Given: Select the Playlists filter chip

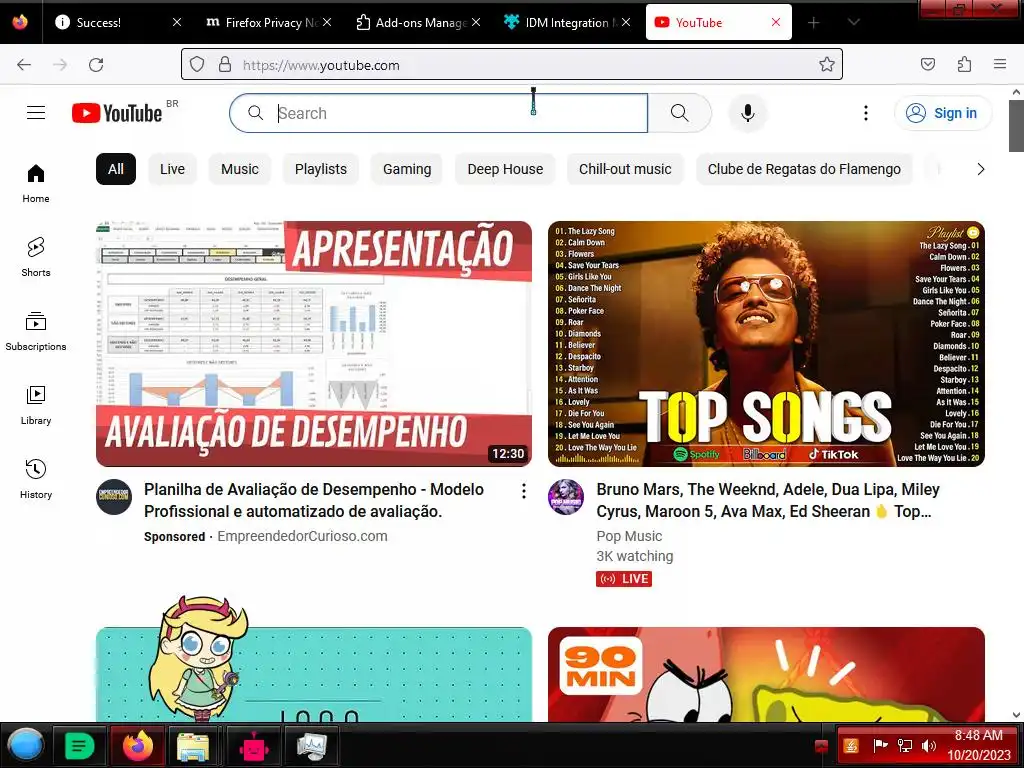Looking at the screenshot, I should pyautogui.click(x=321, y=169).
